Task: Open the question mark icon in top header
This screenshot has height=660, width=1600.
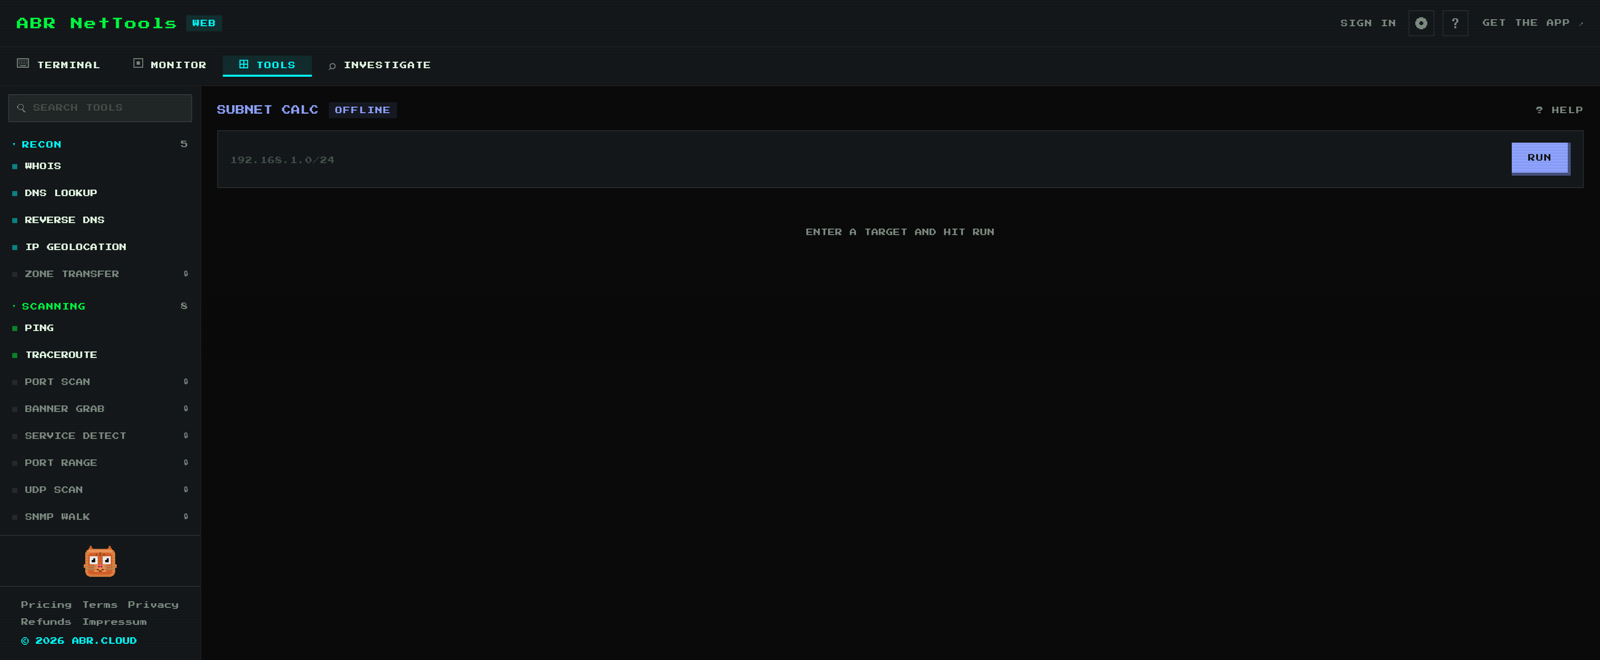Action: pos(1455,23)
